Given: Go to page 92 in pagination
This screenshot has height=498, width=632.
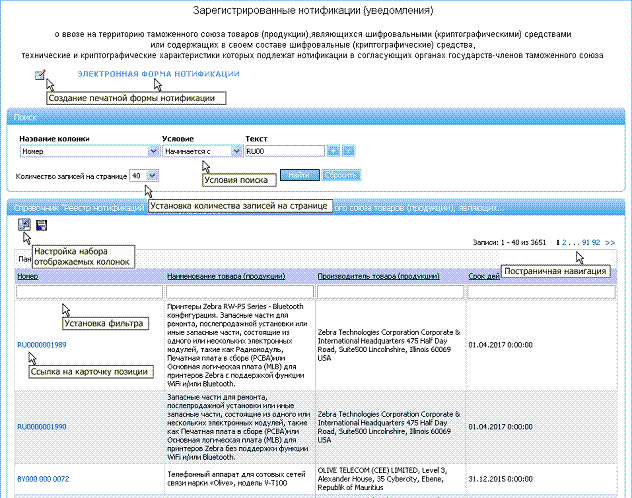Looking at the screenshot, I should pyautogui.click(x=596, y=242).
